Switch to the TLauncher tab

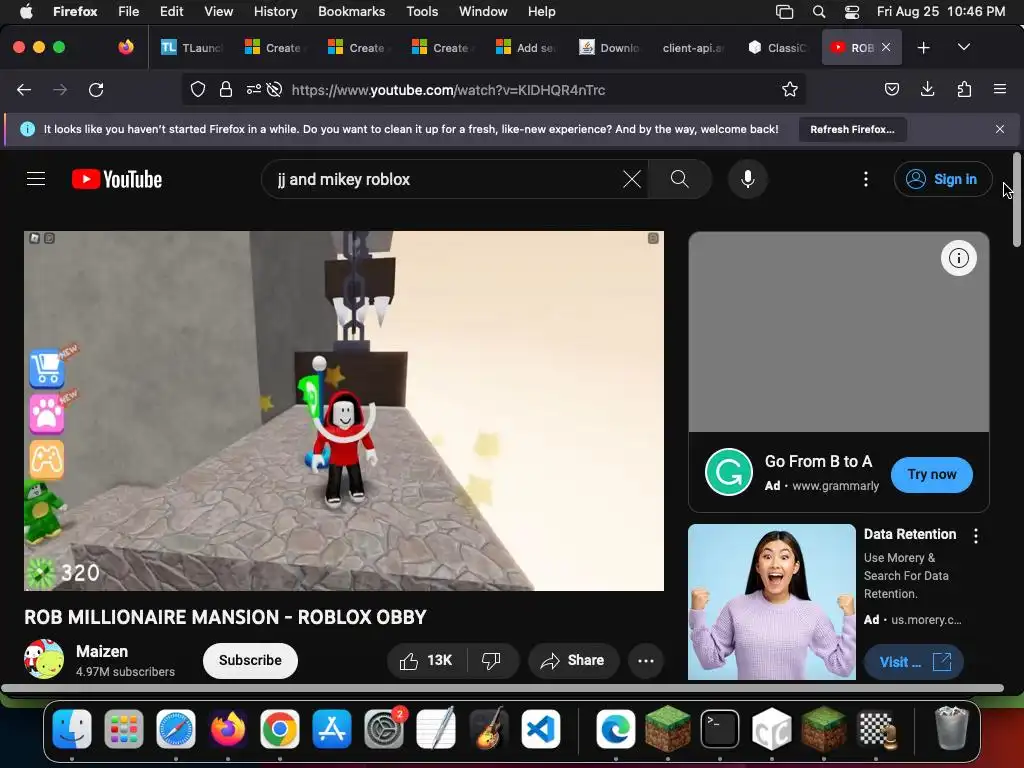pos(193,48)
